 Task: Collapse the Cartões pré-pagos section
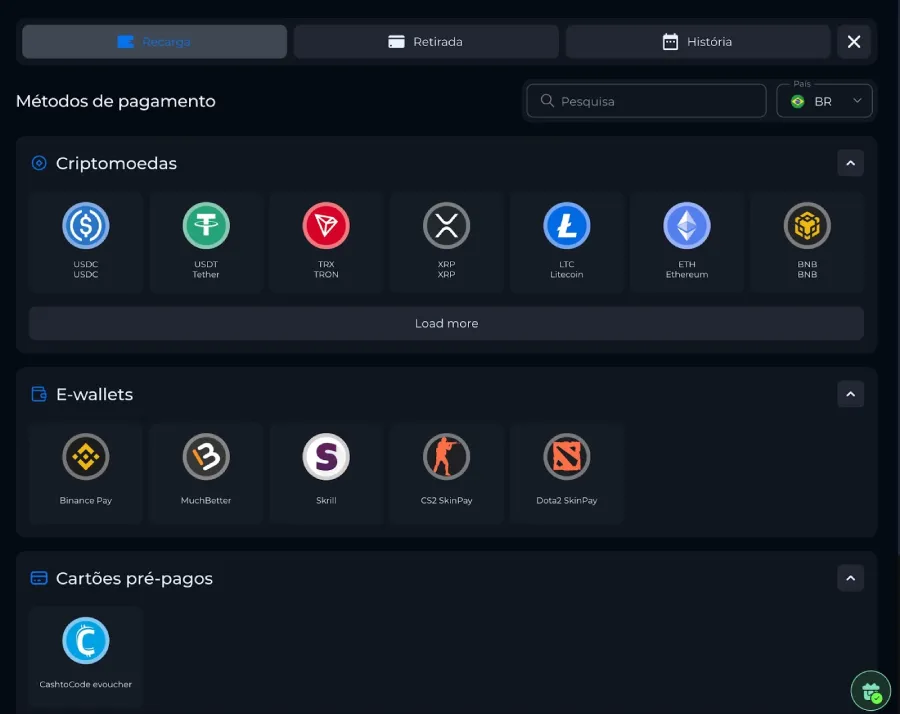pos(851,578)
